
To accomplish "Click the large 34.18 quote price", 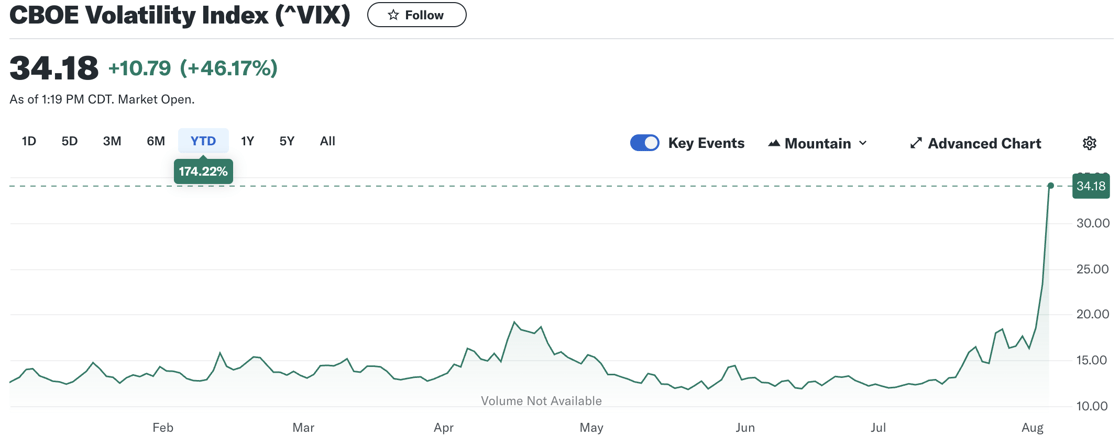I will pyautogui.click(x=54, y=69).
